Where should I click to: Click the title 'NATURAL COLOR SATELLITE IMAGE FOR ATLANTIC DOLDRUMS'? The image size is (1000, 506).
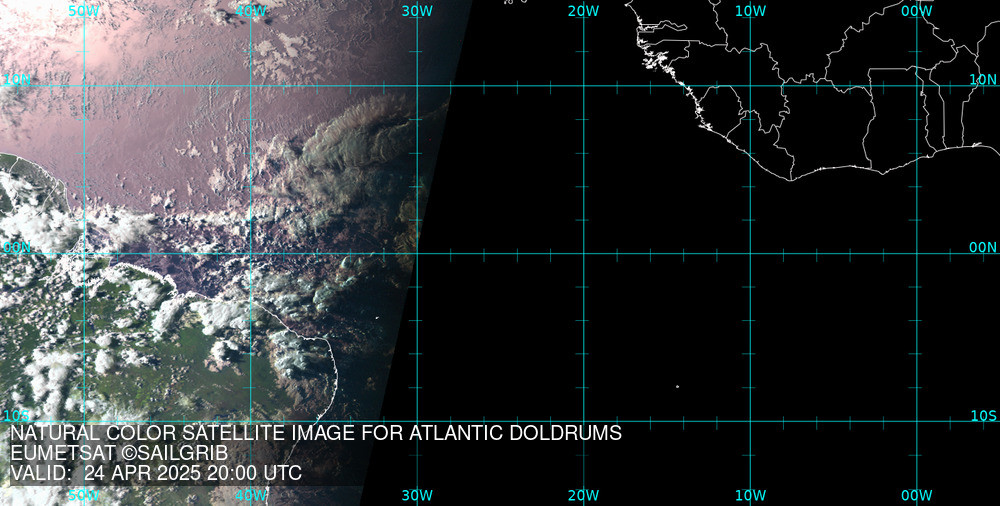pyautogui.click(x=316, y=433)
